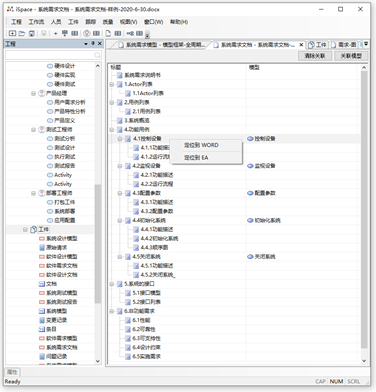Click the 模型 column header
Screen dimensions: 376x392
(x=302, y=67)
